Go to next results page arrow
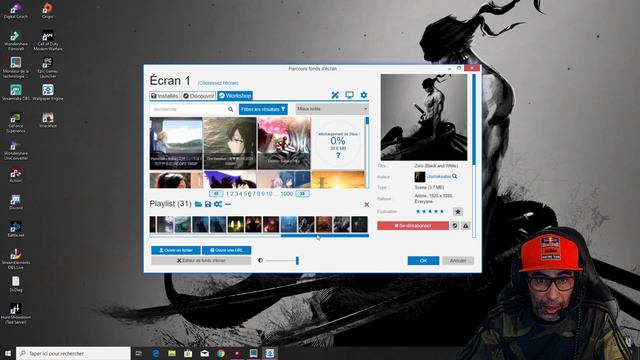Screen dimensions: 640x360 tap(302, 193)
